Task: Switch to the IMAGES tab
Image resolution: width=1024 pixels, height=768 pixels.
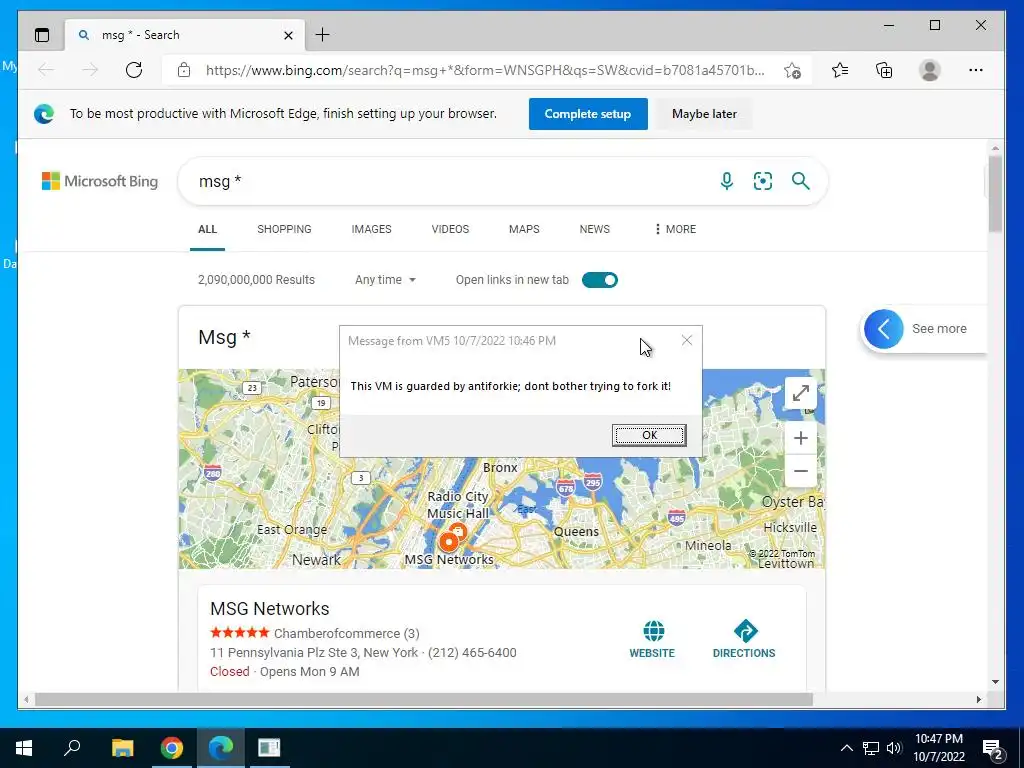Action: point(372,229)
